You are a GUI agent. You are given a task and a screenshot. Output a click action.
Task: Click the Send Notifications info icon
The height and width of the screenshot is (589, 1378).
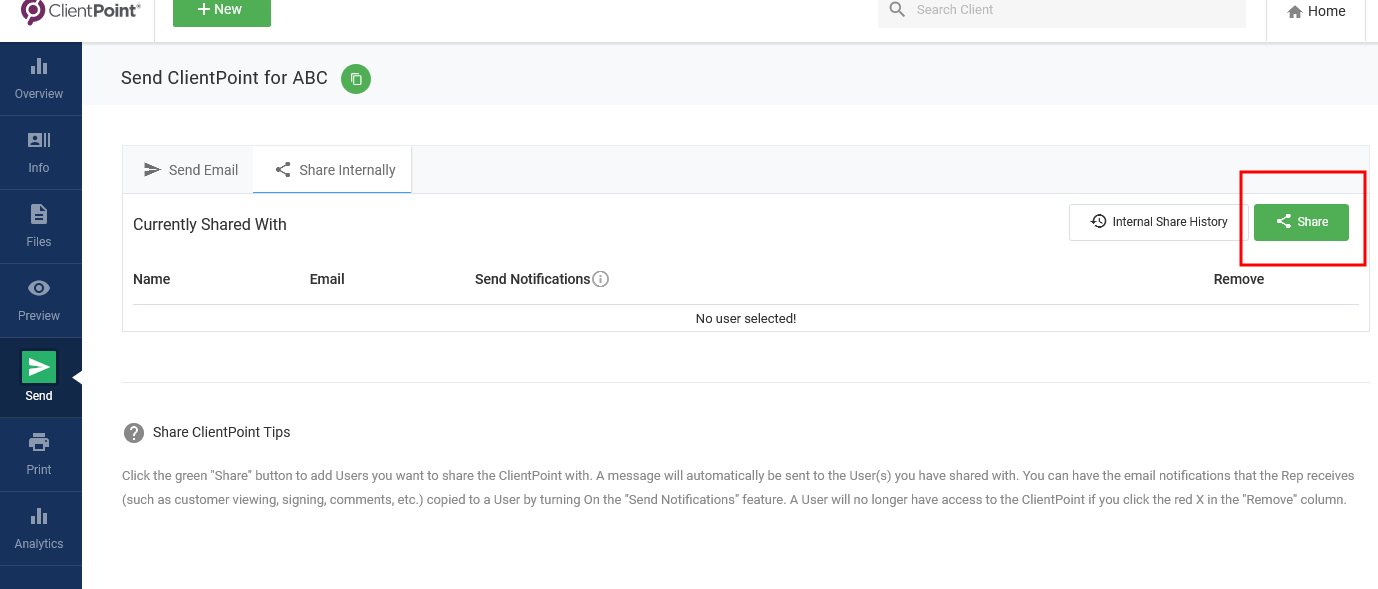pyautogui.click(x=601, y=279)
